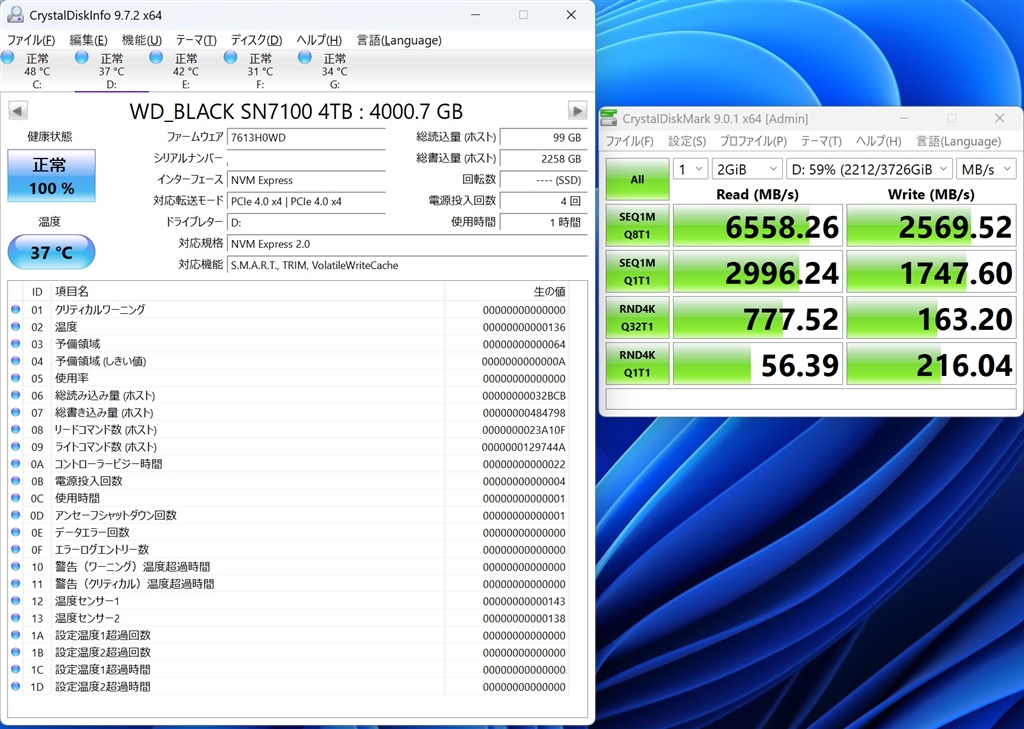Click the ファームウェア field 7613H0WD

pyautogui.click(x=306, y=137)
